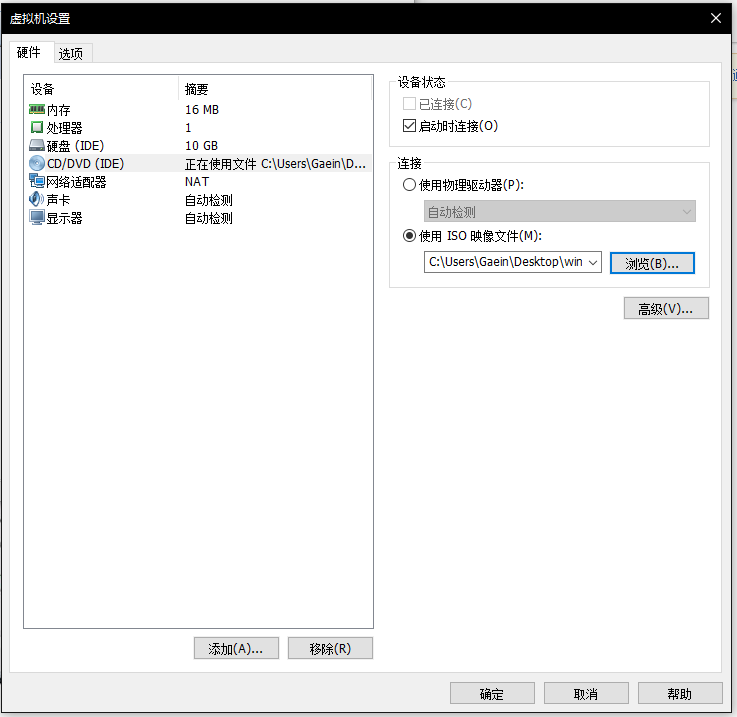
Task: Open 高级(V)... settings
Action: coord(666,308)
